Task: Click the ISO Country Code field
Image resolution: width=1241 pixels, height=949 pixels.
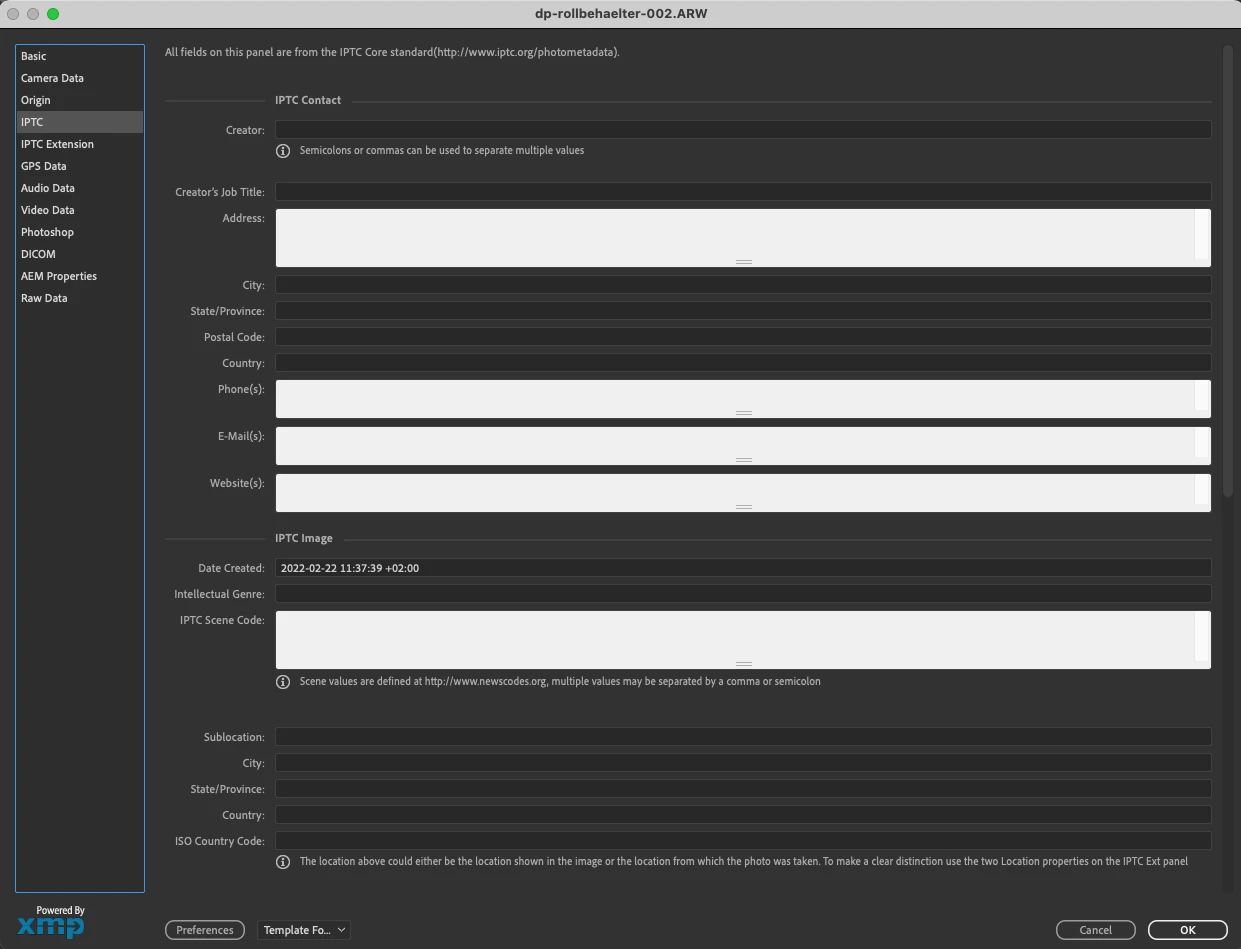Action: pyautogui.click(x=743, y=841)
